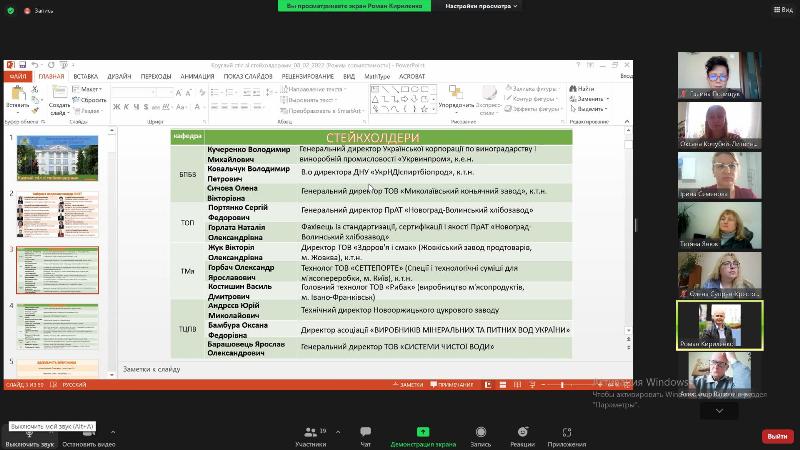
Task: Open the Заливка фигуры fill dropdown
Action: pyautogui.click(x=531, y=89)
